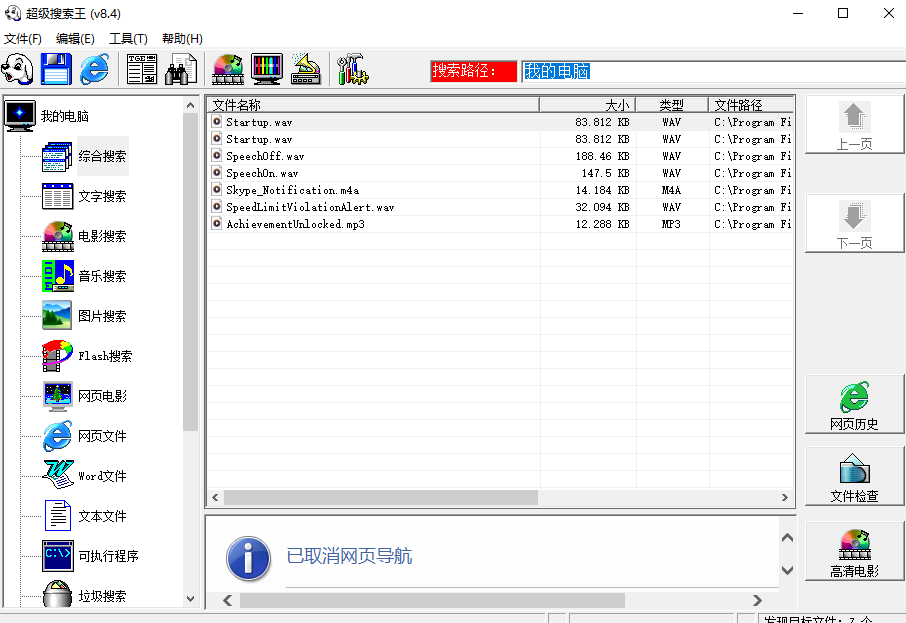This screenshot has height=623, width=906.
Task: Click the 综合搜索 stacked windows icon
Action: [x=57, y=156]
